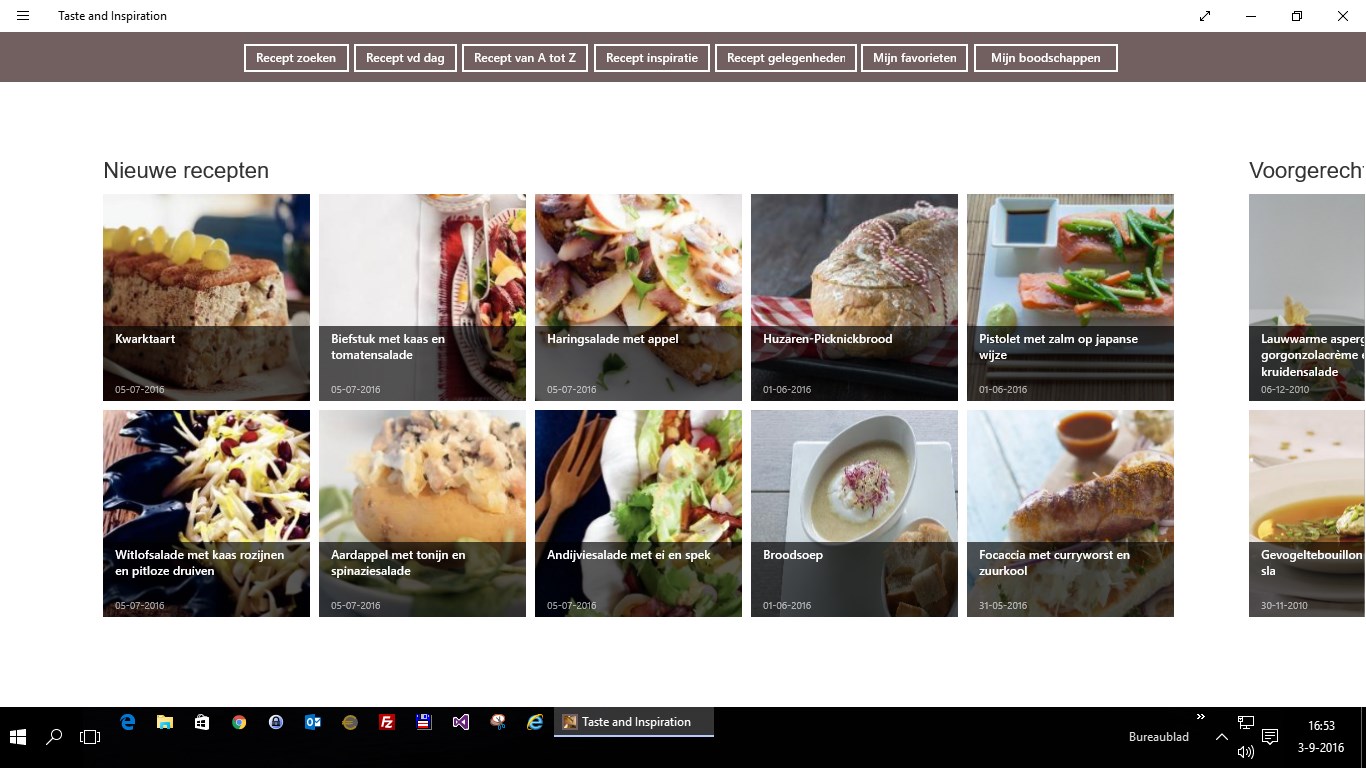Launch Visual Studio from the taskbar

point(461,722)
